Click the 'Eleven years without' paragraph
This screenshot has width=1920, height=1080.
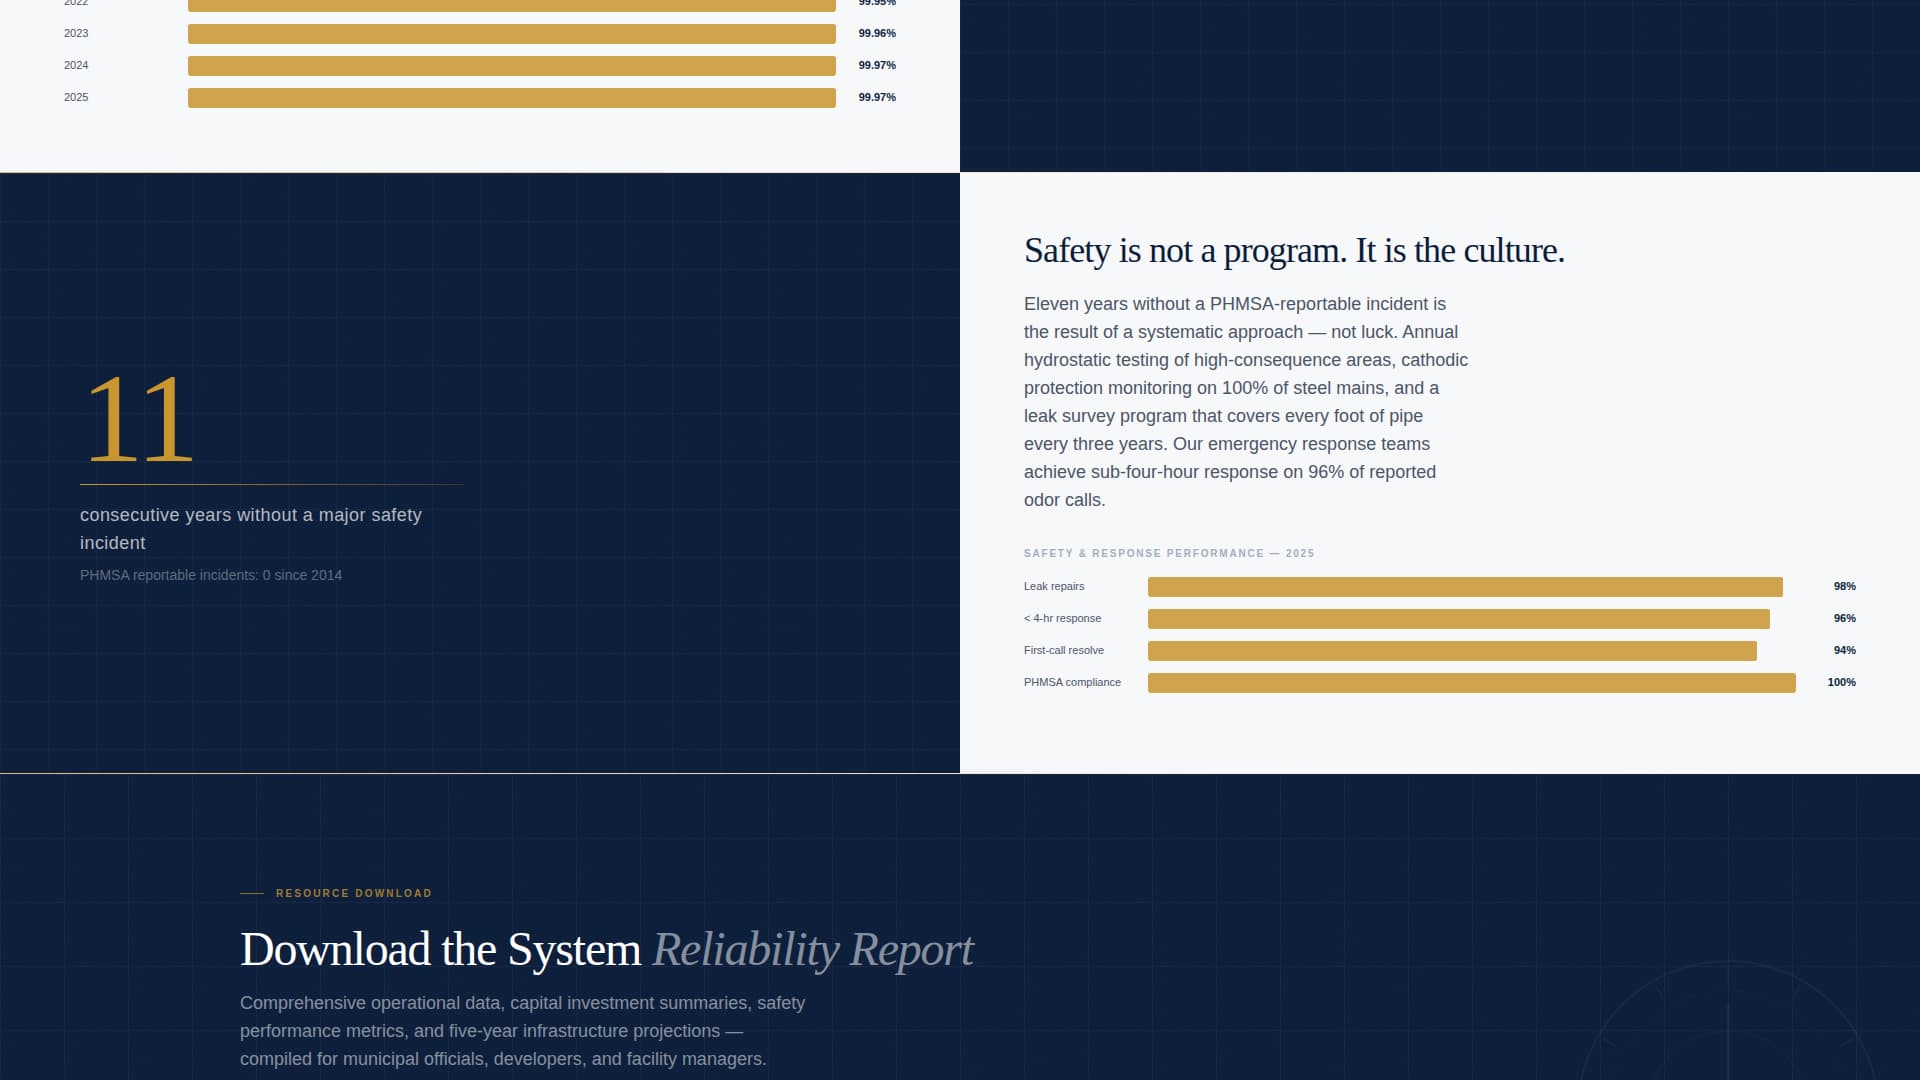coord(1246,402)
